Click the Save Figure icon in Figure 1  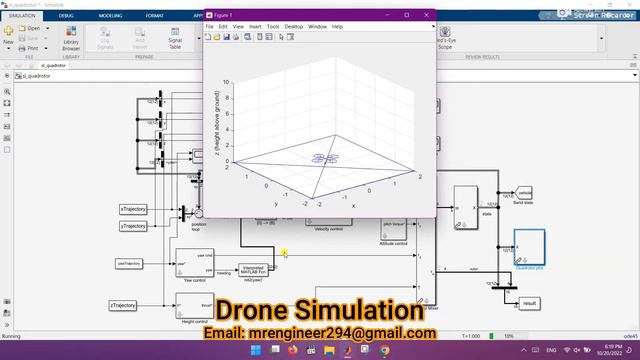pos(227,37)
